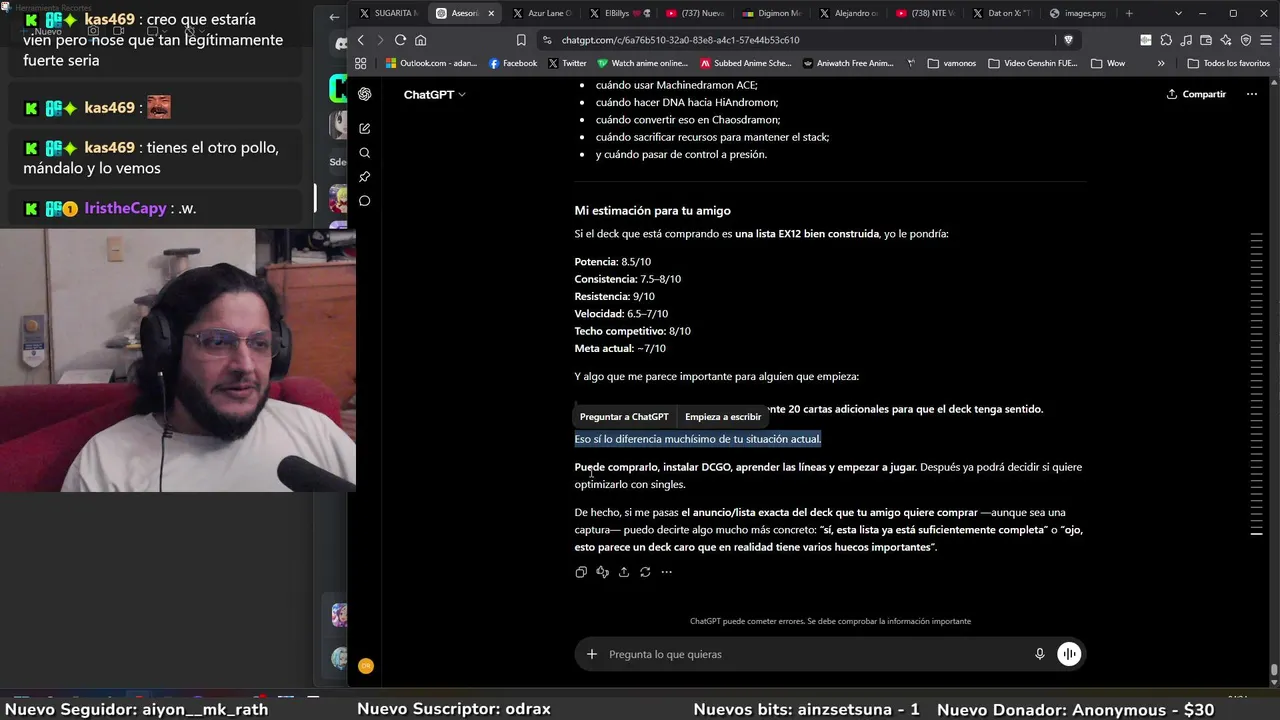
Task: Open the bookmarks bar apps grid
Action: (x=361, y=63)
